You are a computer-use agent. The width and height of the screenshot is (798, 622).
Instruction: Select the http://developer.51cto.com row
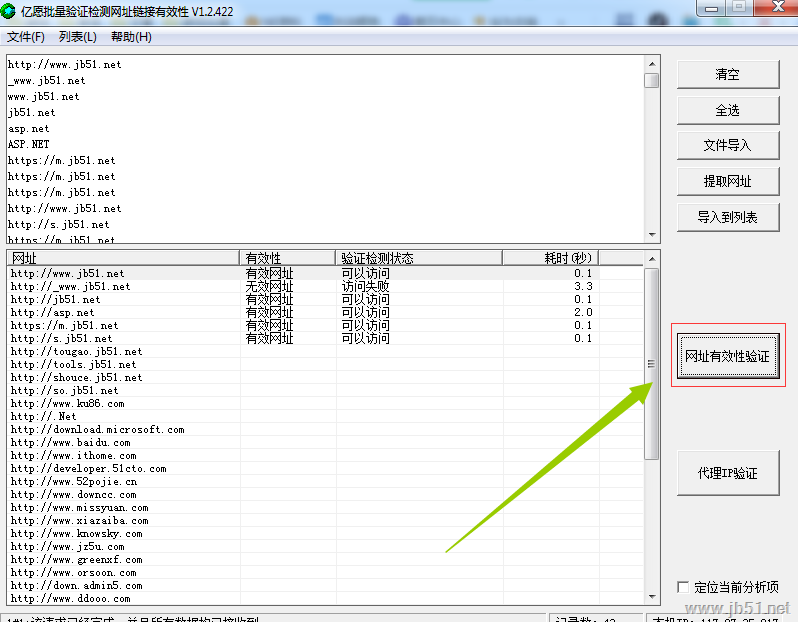(x=326, y=468)
